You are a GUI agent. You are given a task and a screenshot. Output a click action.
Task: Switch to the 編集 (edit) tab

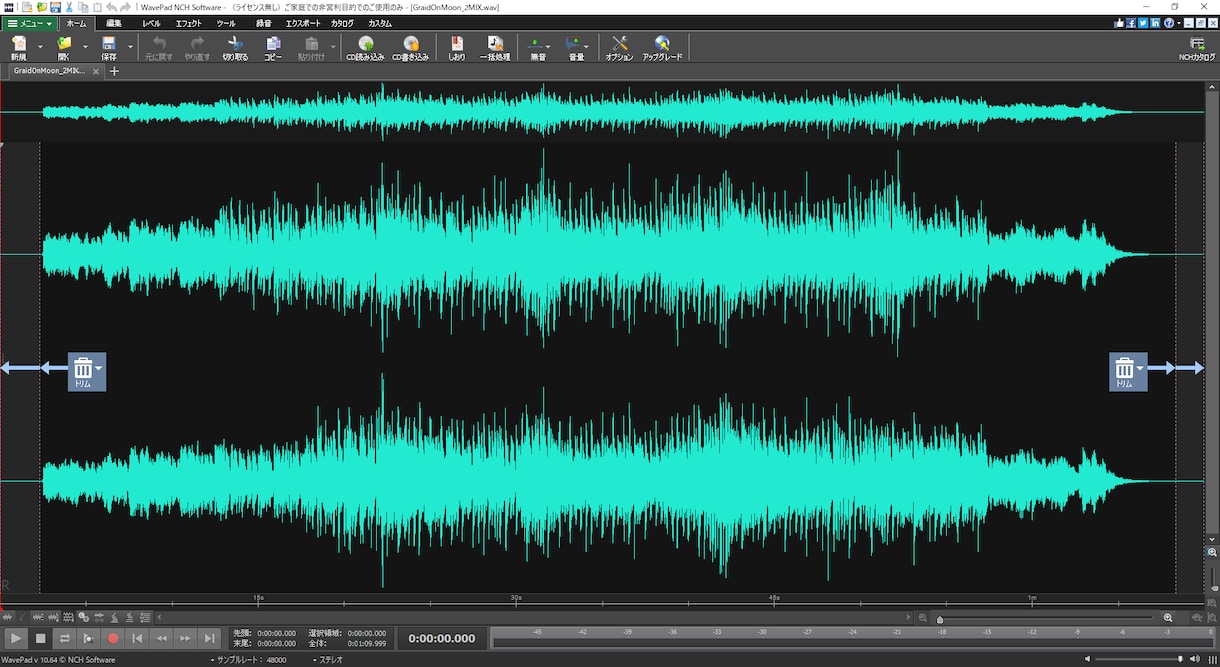(114, 23)
